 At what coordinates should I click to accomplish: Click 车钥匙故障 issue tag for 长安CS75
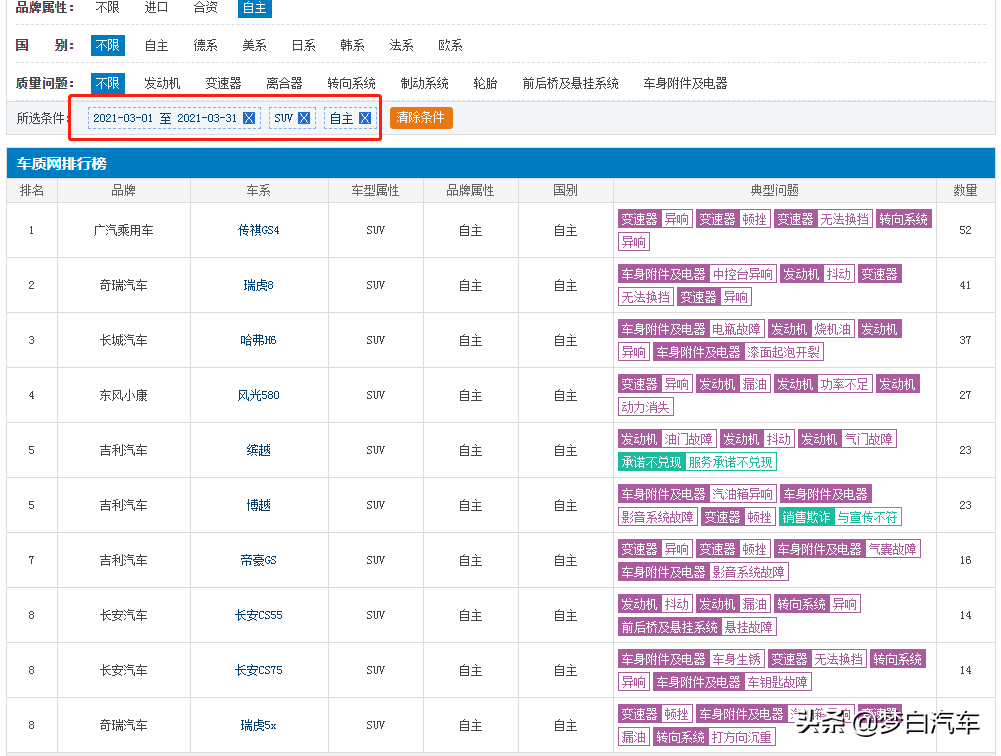tap(778, 682)
